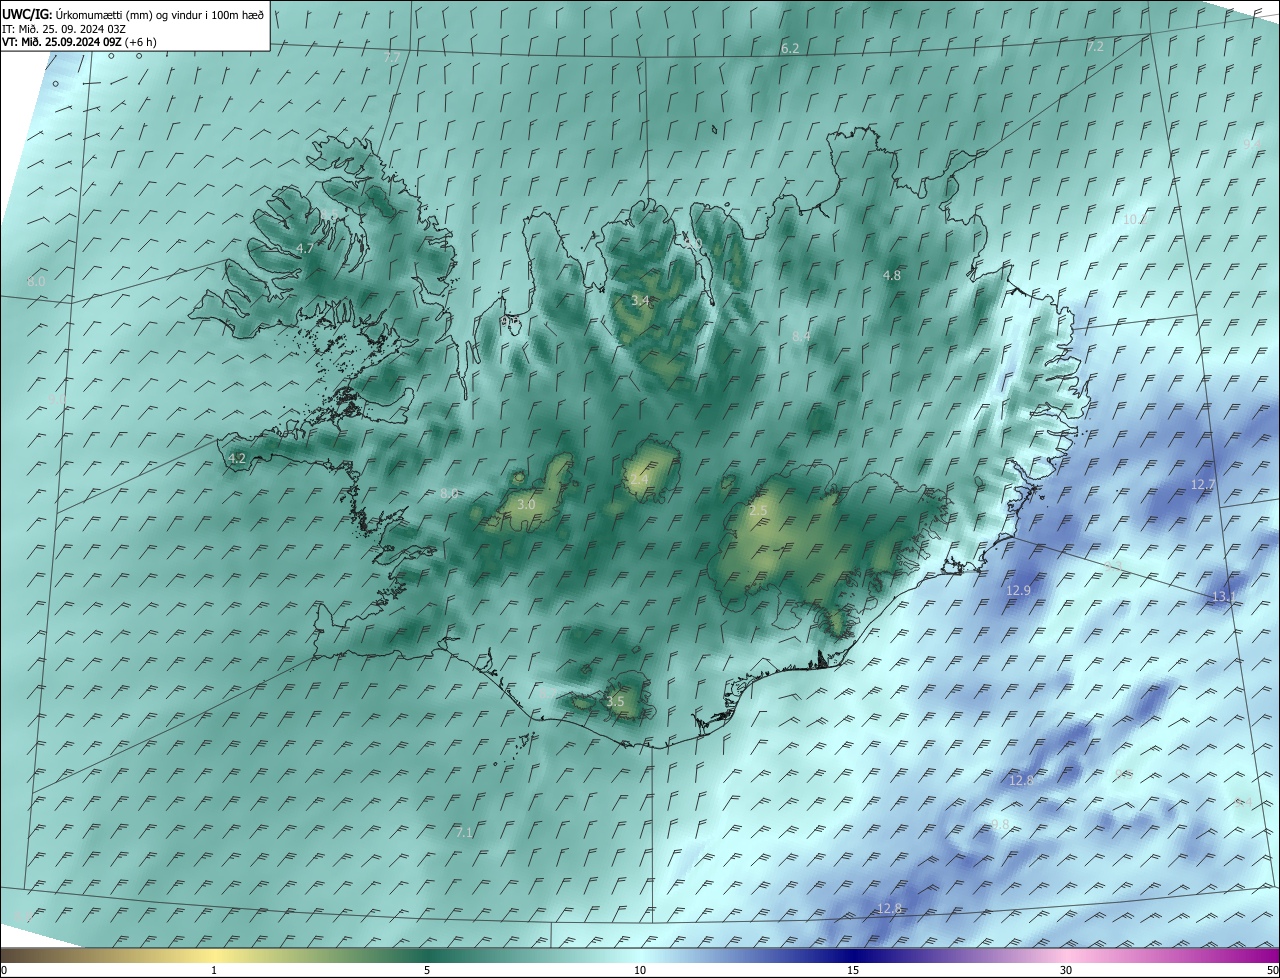Click the 10 tick on the color scale

(x=640, y=970)
